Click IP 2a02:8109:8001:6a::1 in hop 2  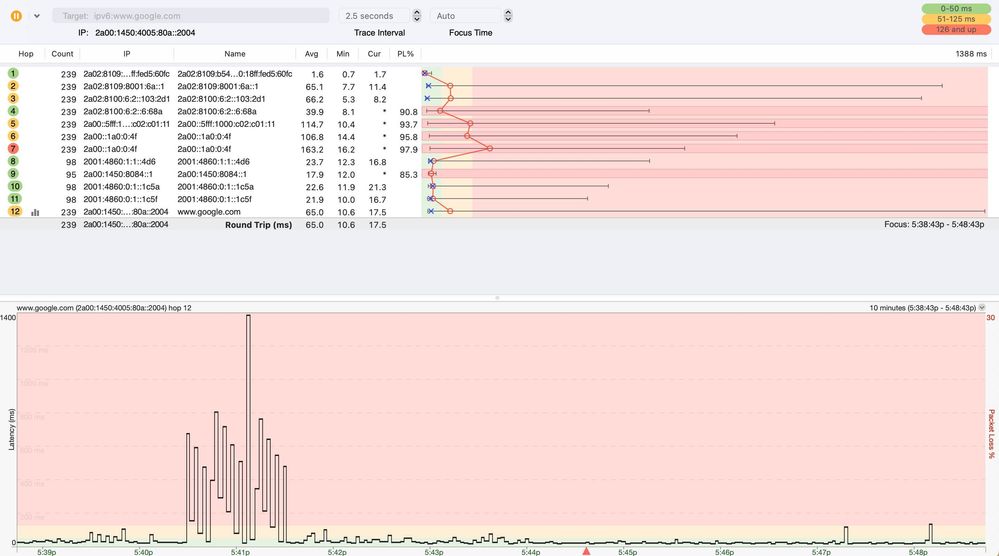(x=124, y=87)
